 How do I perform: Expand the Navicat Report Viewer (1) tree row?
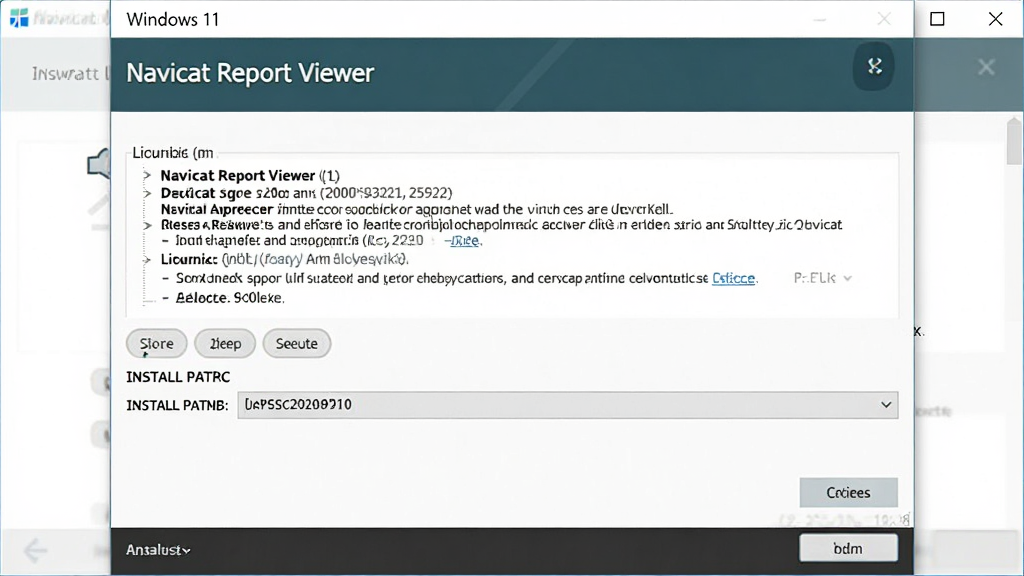pyautogui.click(x=147, y=176)
